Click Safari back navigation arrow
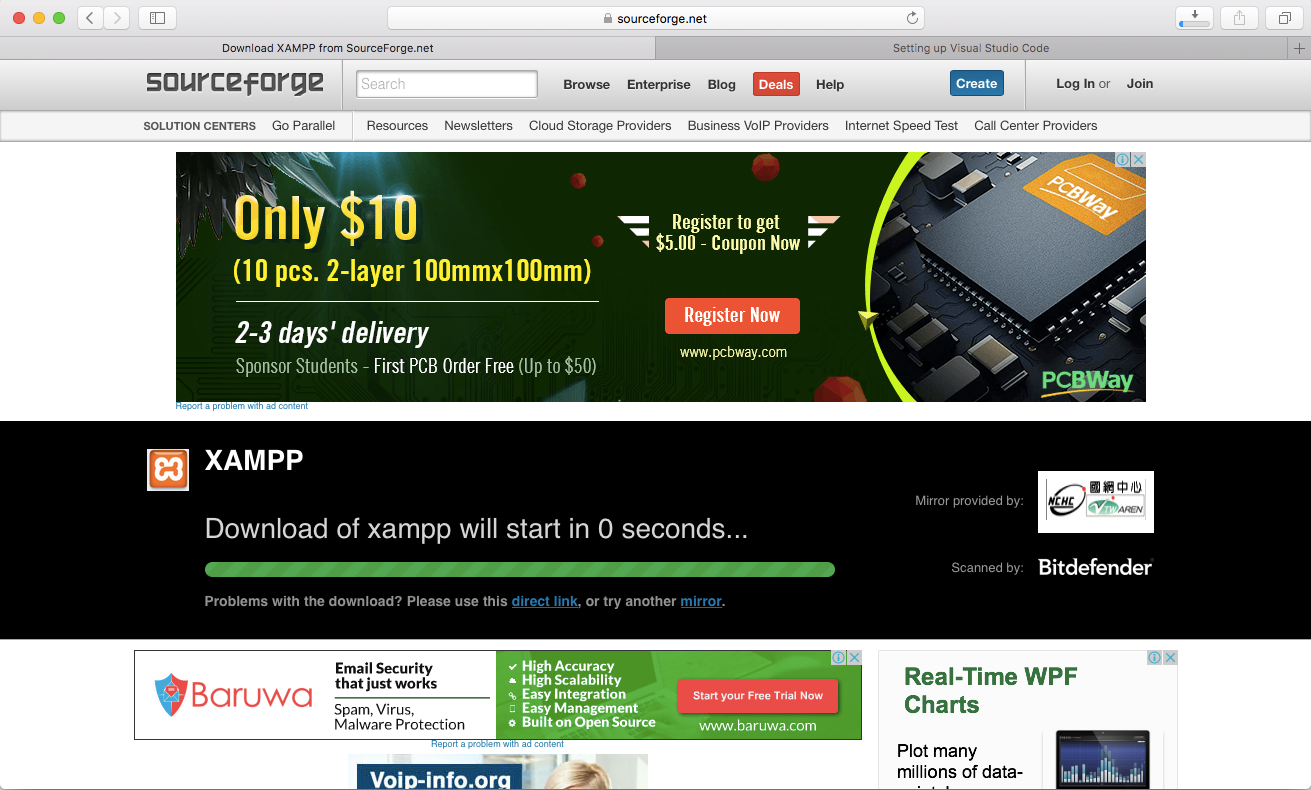 click(90, 18)
